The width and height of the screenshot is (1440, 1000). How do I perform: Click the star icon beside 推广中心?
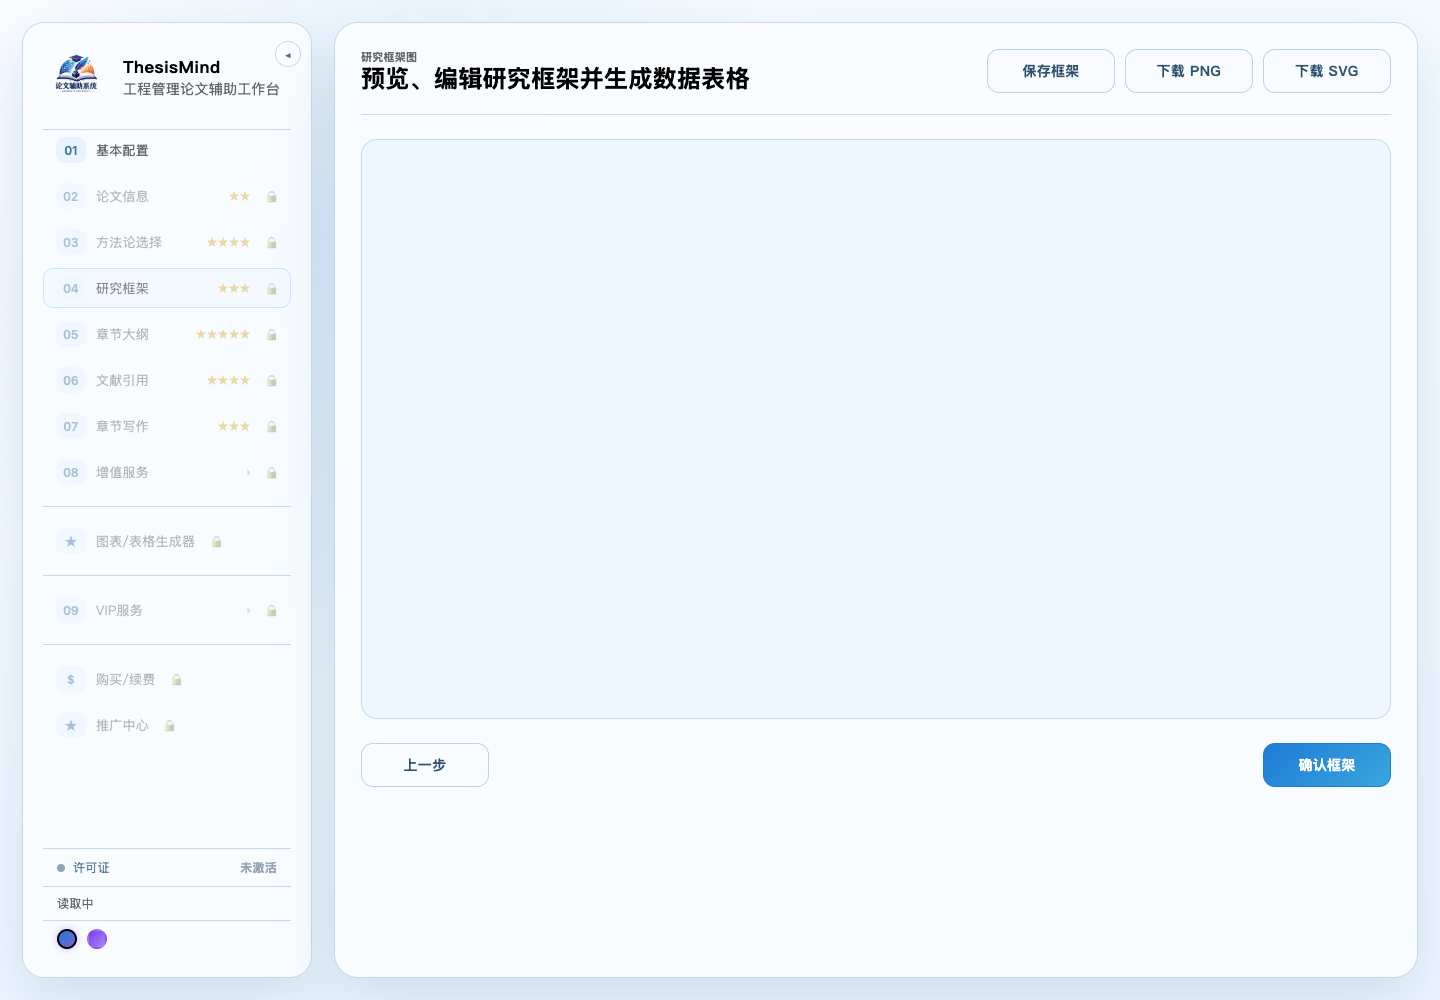click(x=71, y=726)
